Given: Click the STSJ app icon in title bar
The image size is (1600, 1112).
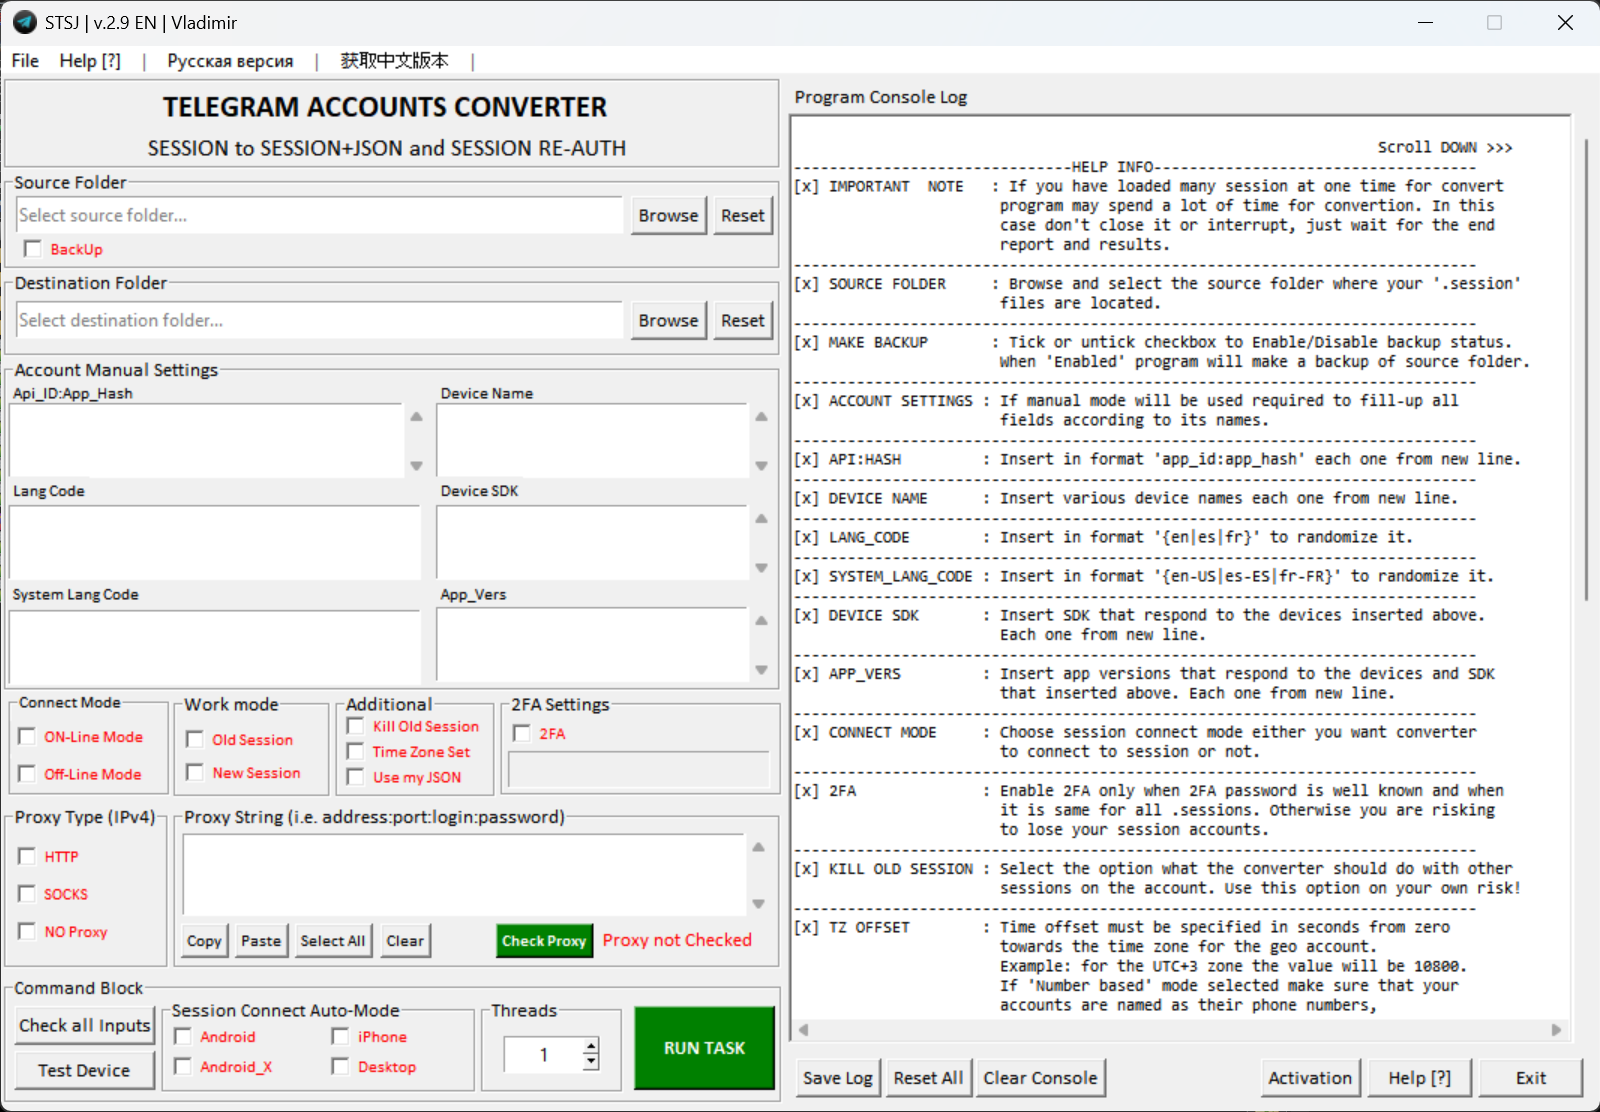Looking at the screenshot, I should (24, 22).
